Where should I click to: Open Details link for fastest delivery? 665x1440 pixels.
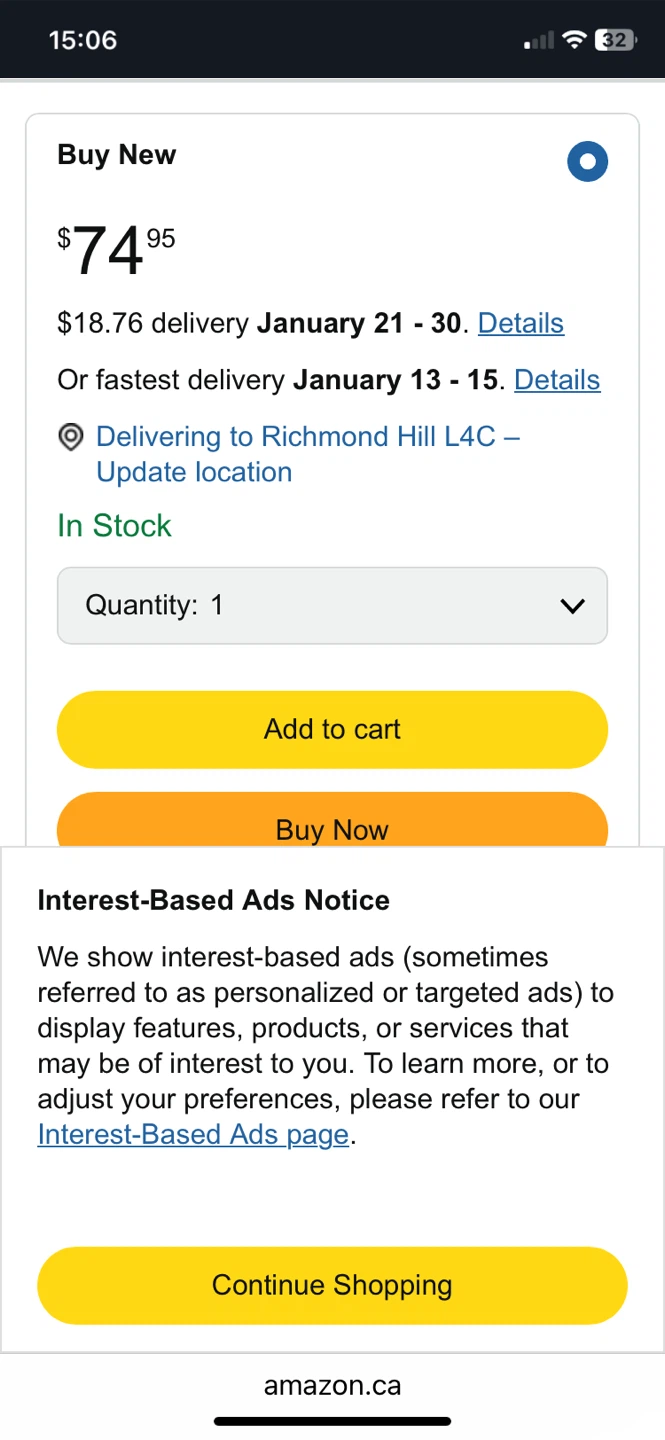[556, 380]
